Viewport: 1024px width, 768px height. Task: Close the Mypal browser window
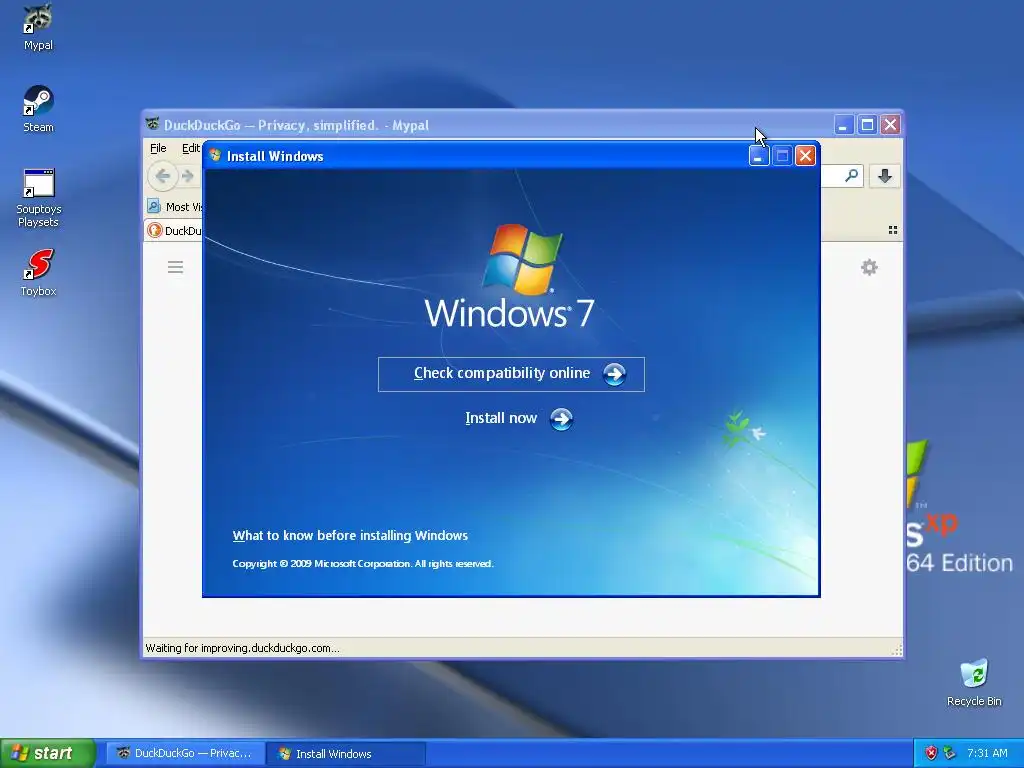click(x=891, y=125)
